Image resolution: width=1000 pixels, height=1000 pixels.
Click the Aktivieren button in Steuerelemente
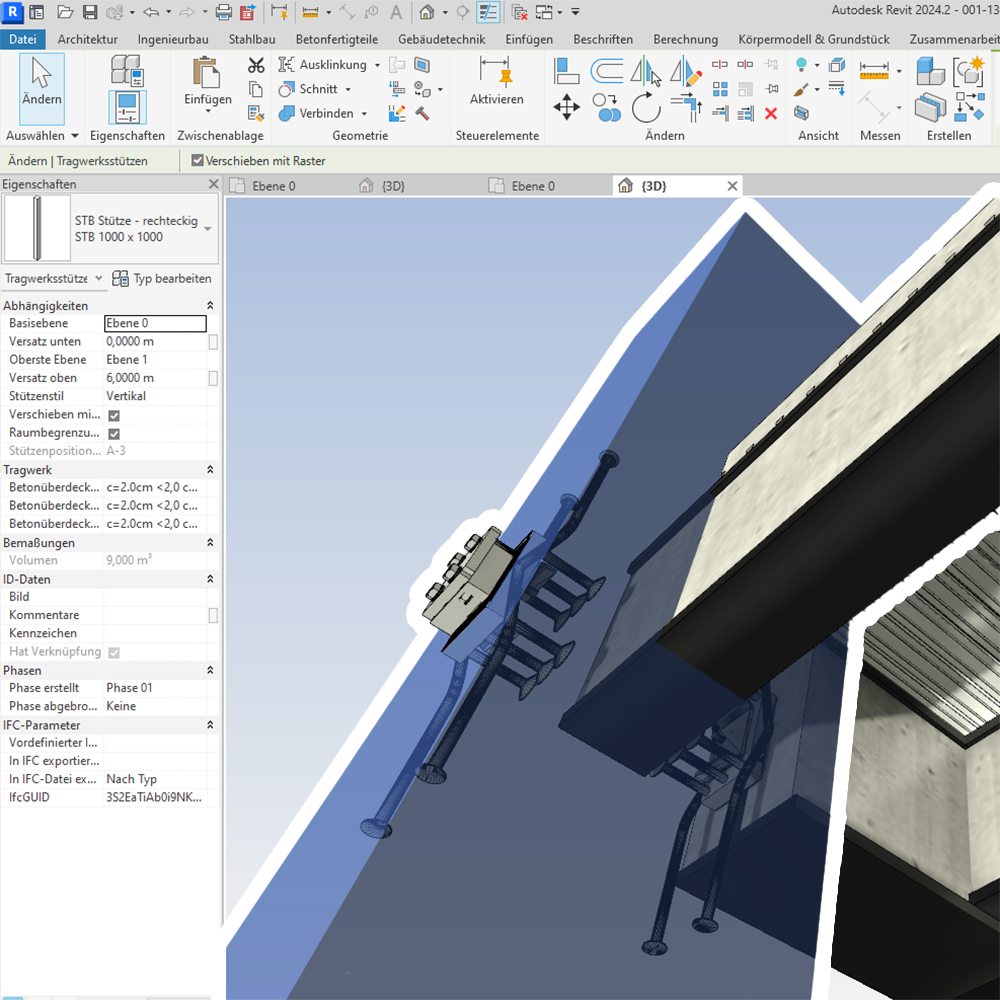coord(497,80)
